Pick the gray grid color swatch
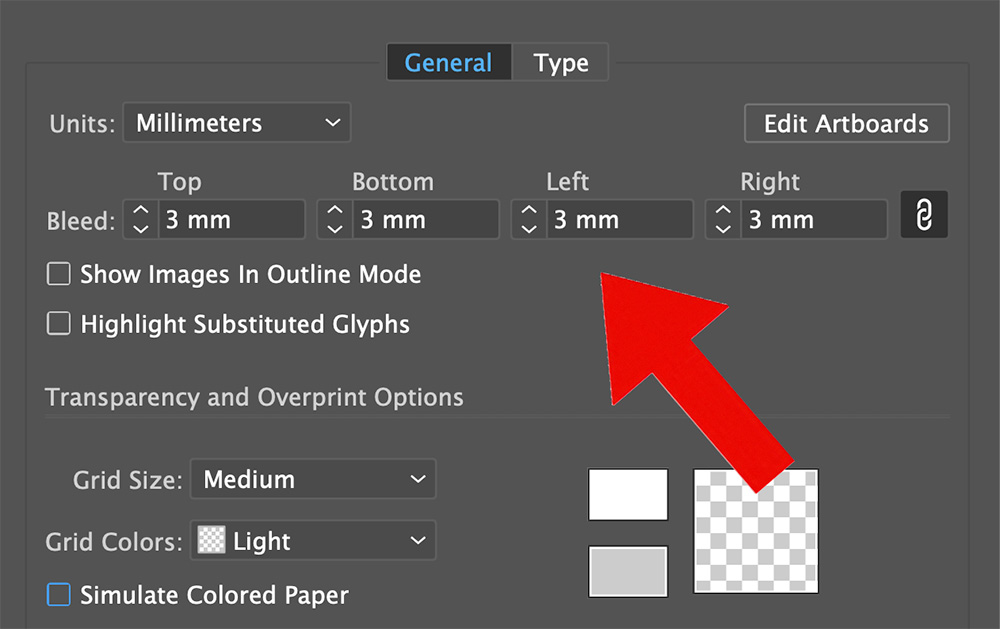This screenshot has height=629, width=1000. point(628,571)
